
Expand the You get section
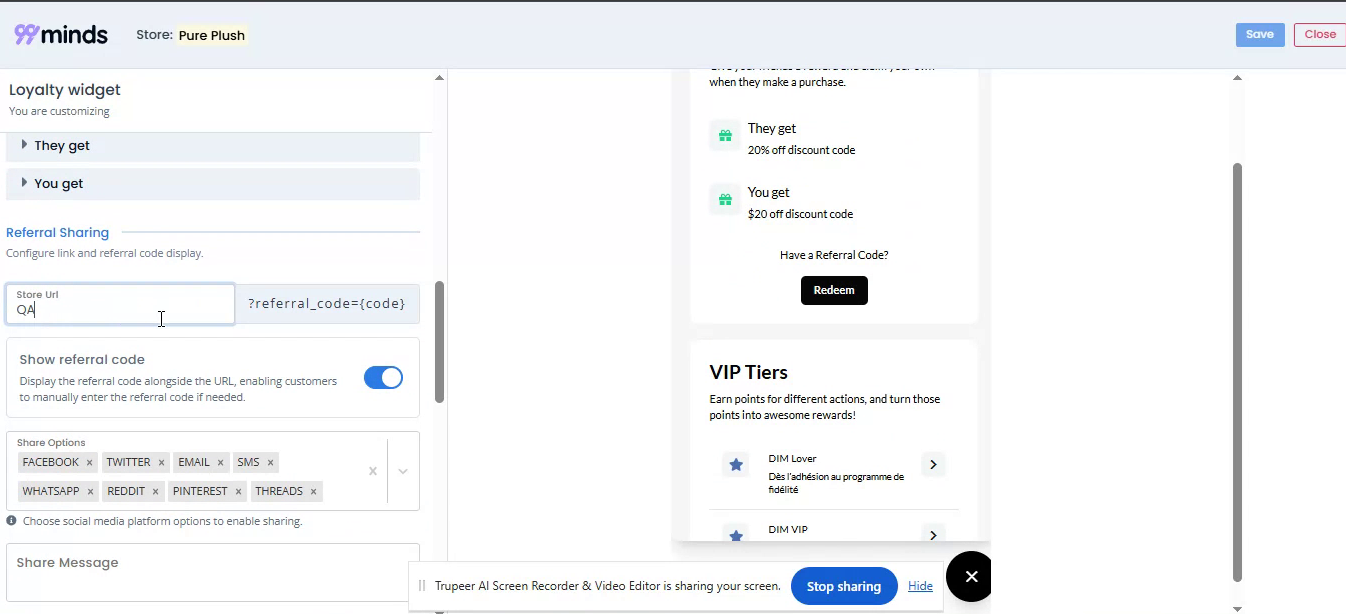[x=213, y=184]
